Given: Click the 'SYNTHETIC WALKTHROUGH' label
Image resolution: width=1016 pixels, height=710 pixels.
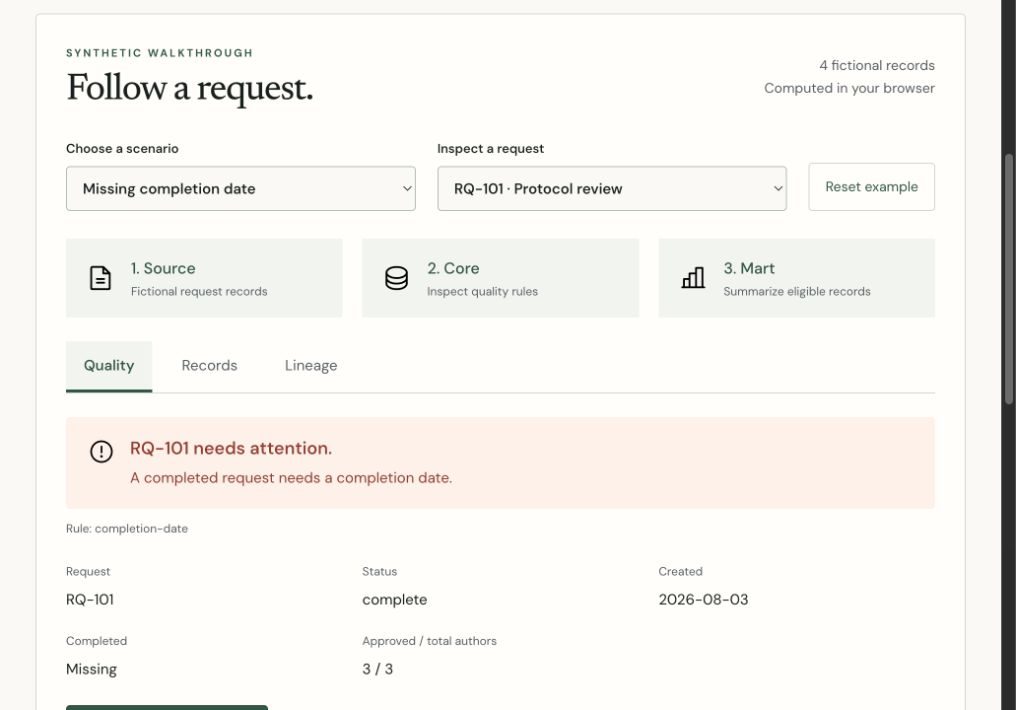Looking at the screenshot, I should 159,53.
